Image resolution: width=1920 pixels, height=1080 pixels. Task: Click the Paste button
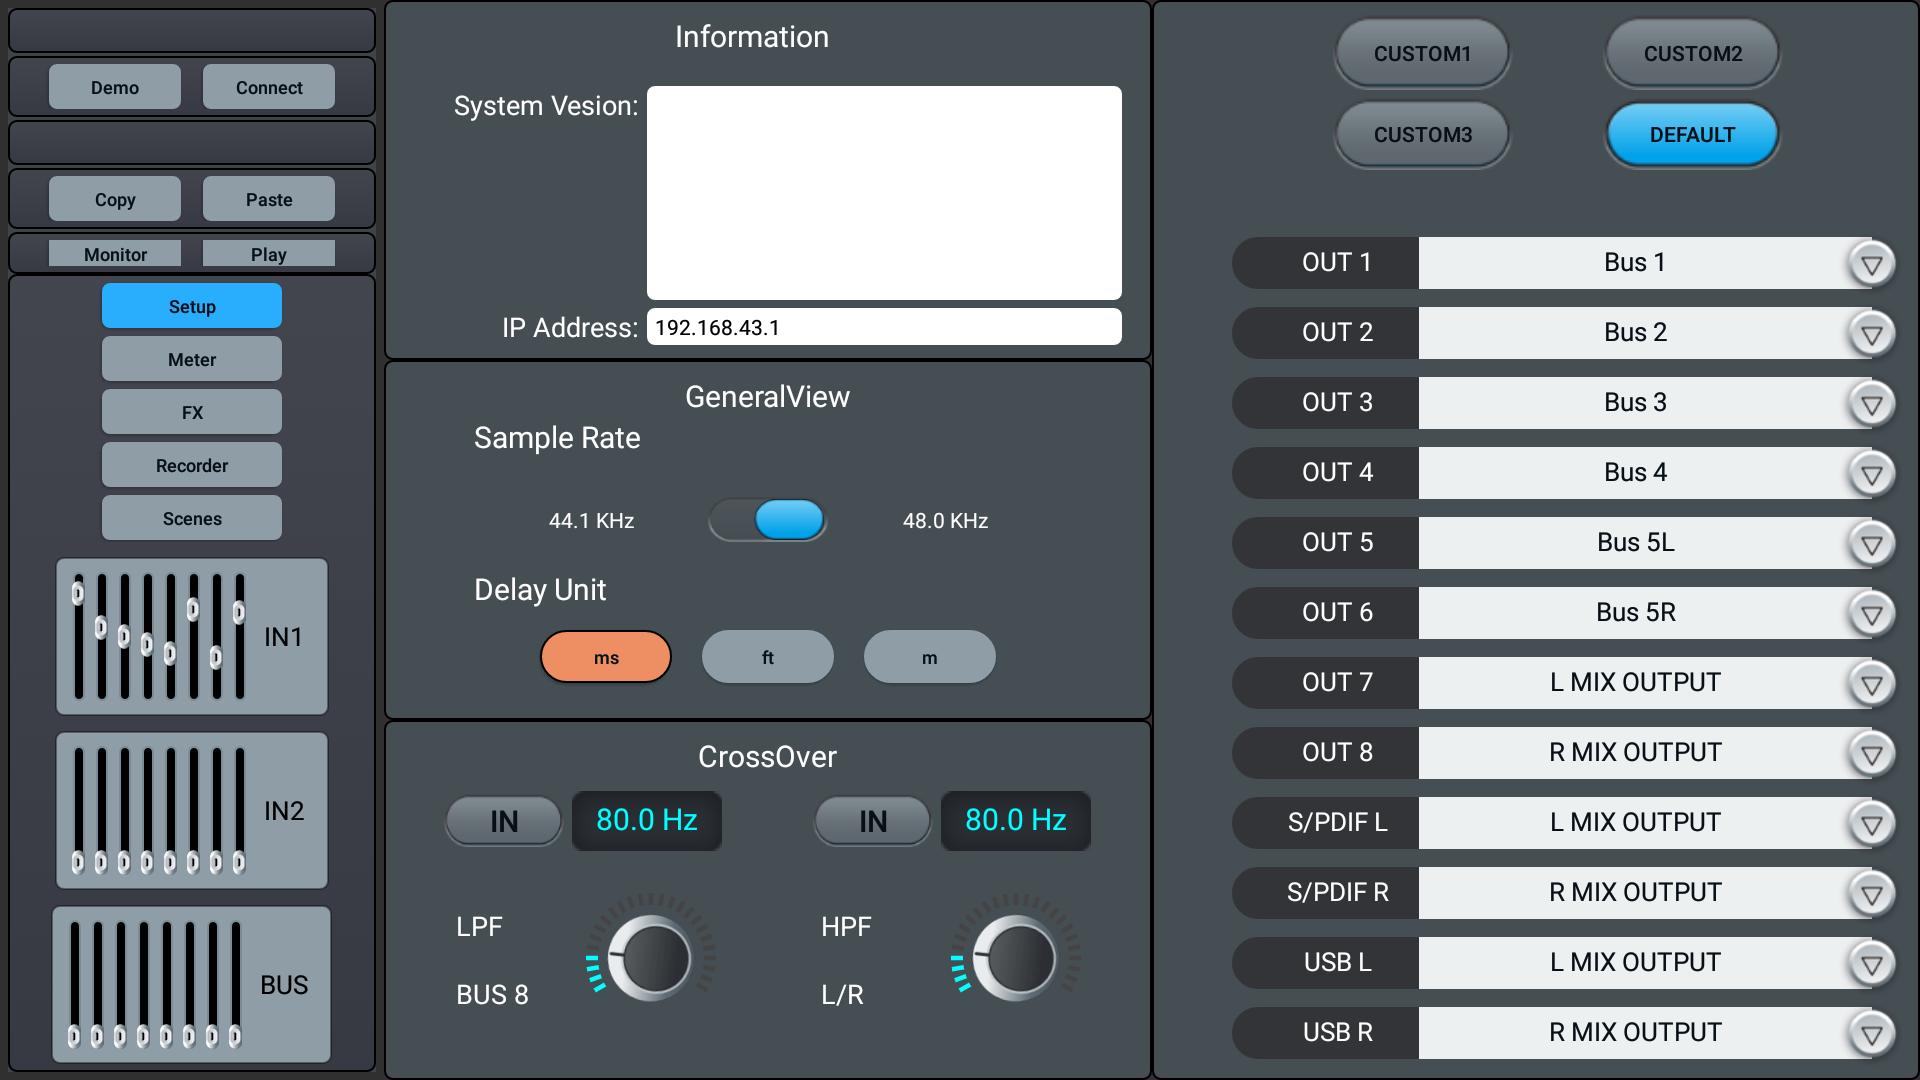[x=269, y=199]
